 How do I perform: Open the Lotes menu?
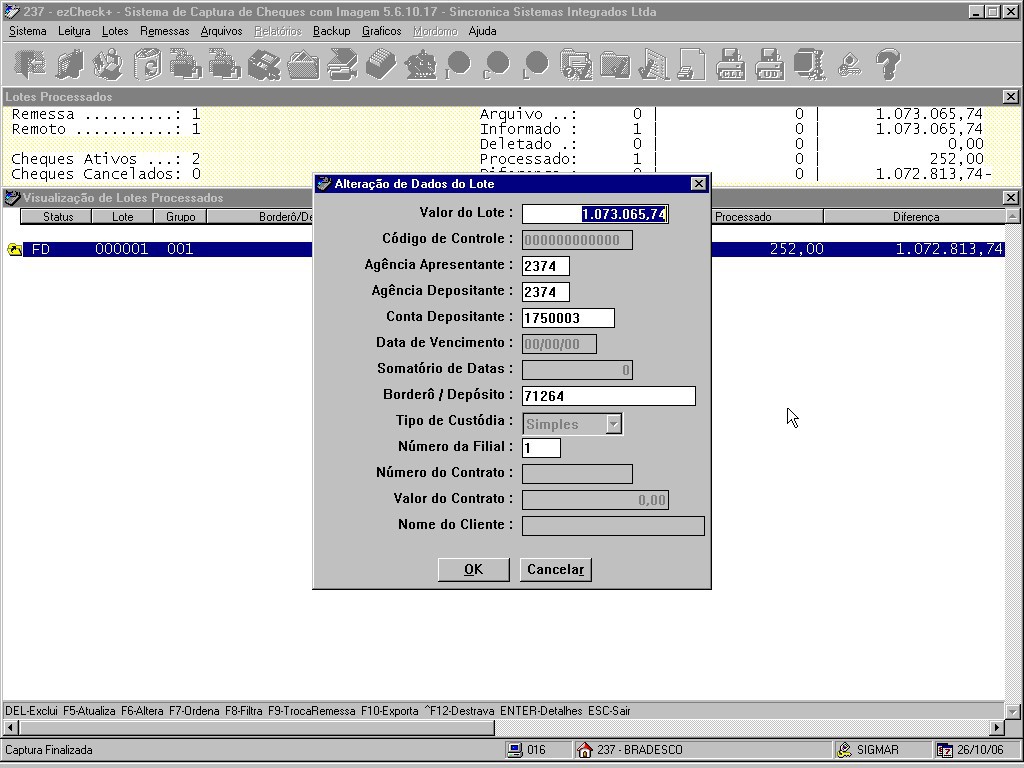coord(115,31)
